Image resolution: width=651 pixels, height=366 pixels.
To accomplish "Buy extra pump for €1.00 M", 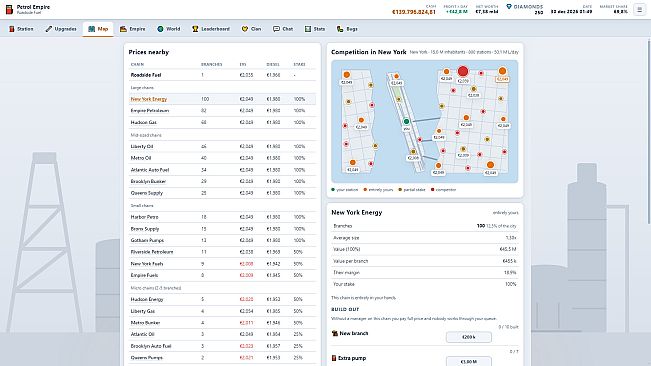I will (x=469, y=361).
